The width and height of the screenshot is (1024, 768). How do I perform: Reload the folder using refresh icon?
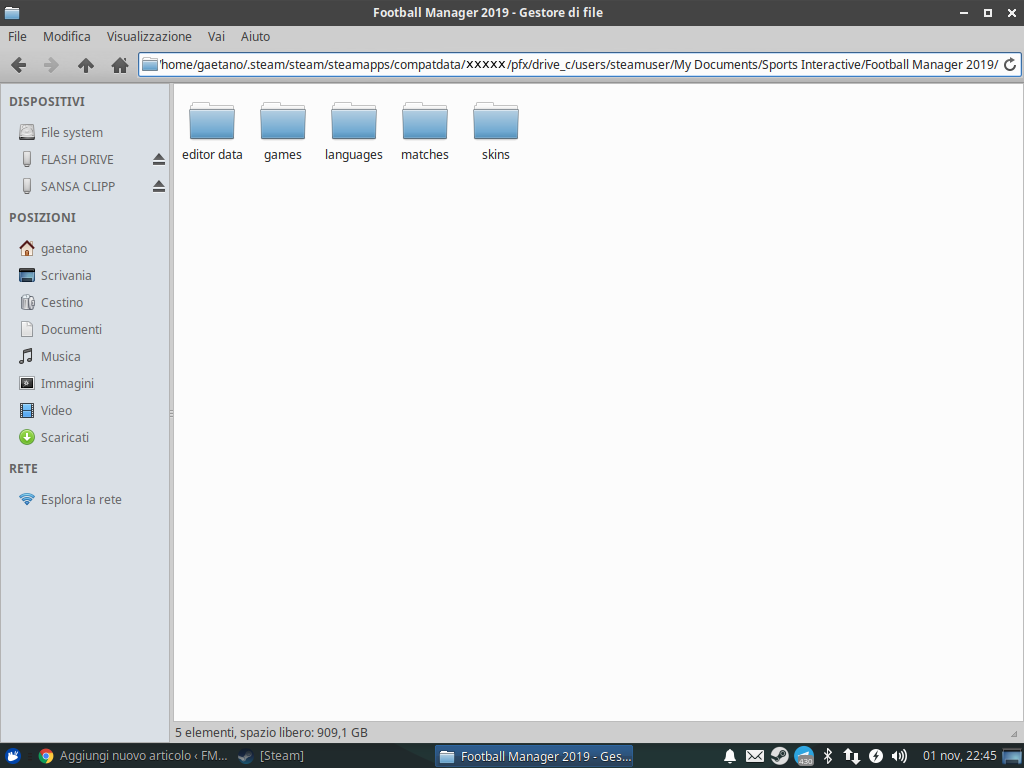(x=1010, y=65)
